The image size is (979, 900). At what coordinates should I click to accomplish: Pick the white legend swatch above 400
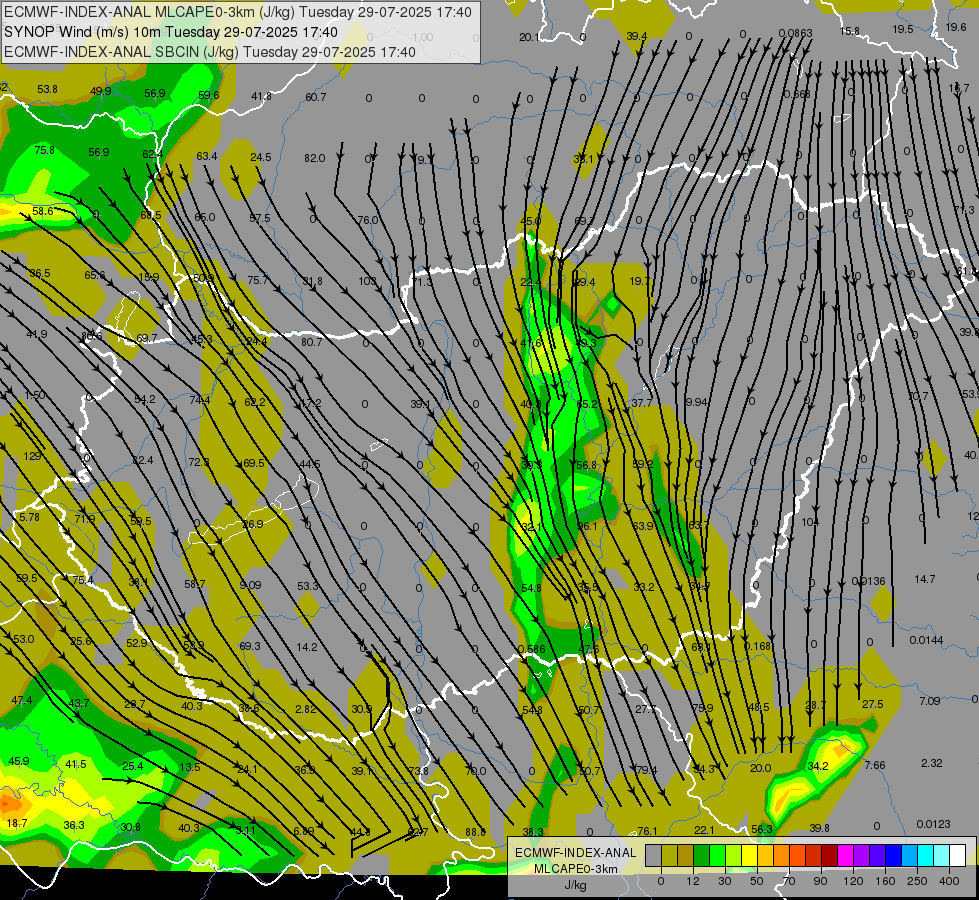[x=957, y=855]
